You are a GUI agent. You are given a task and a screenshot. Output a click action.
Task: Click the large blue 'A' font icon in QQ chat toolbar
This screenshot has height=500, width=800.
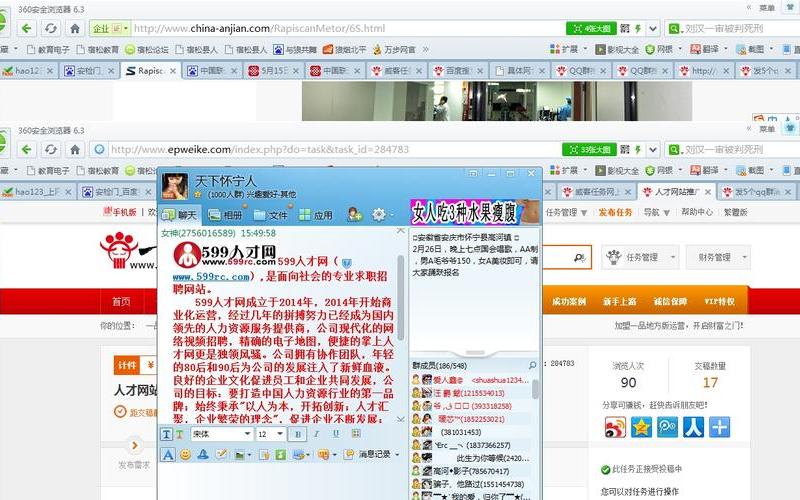(x=168, y=454)
